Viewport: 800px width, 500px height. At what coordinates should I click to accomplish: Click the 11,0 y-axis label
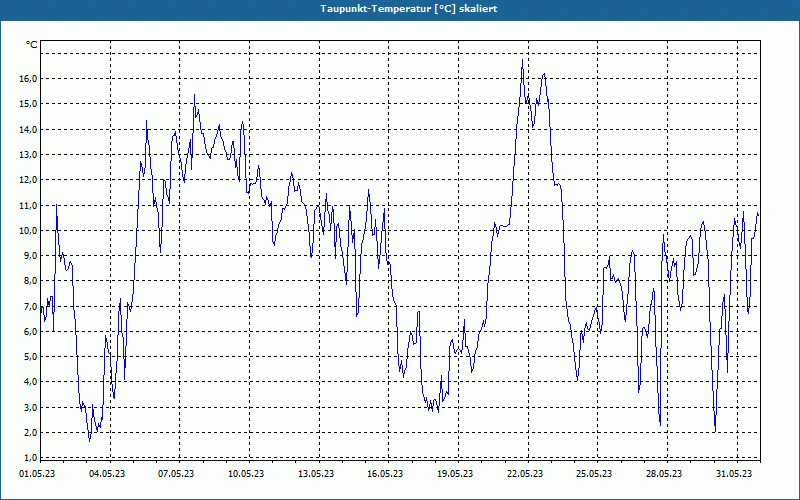click(x=28, y=205)
